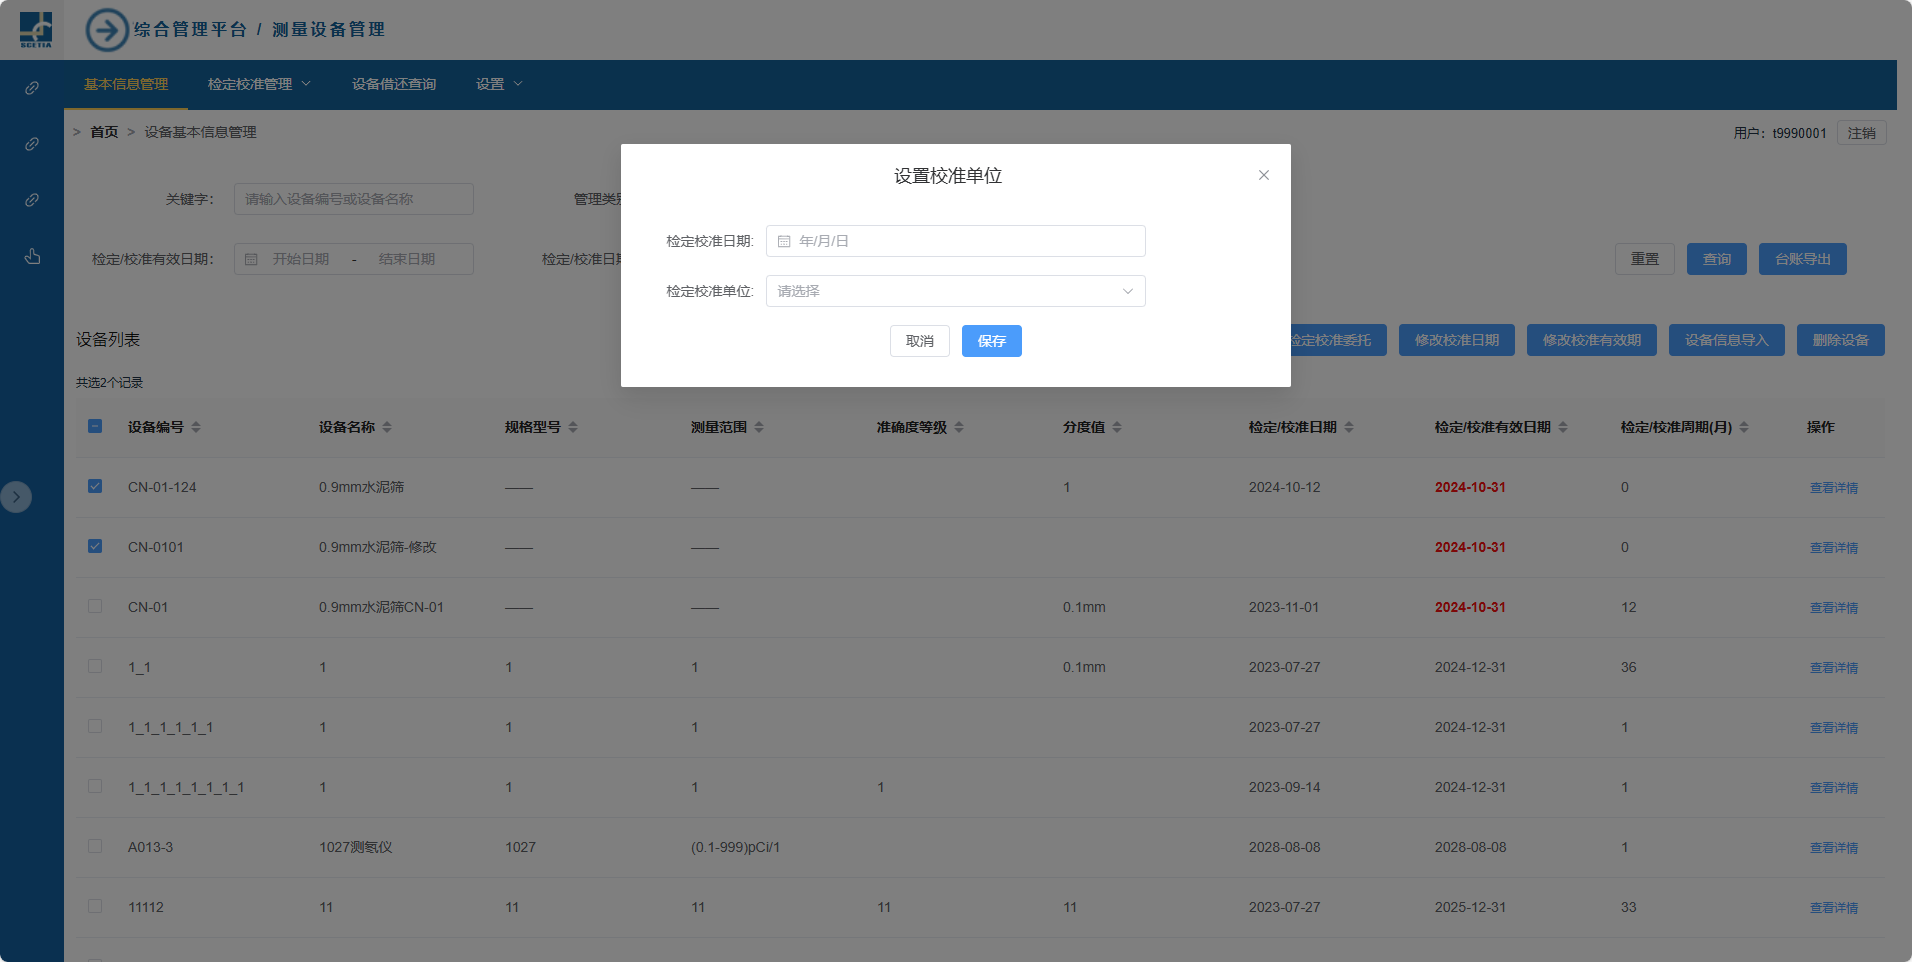
Task: Sort by 设备编号 column sort icon
Action: (x=196, y=427)
